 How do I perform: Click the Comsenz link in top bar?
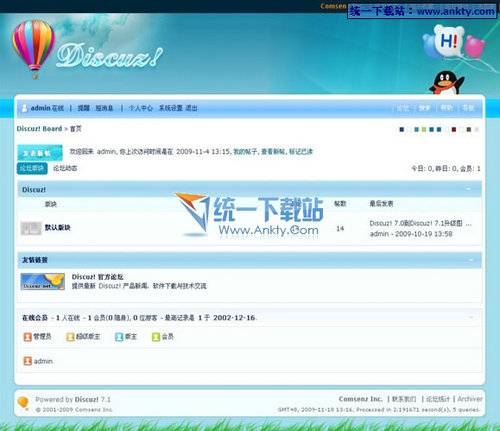coord(333,6)
